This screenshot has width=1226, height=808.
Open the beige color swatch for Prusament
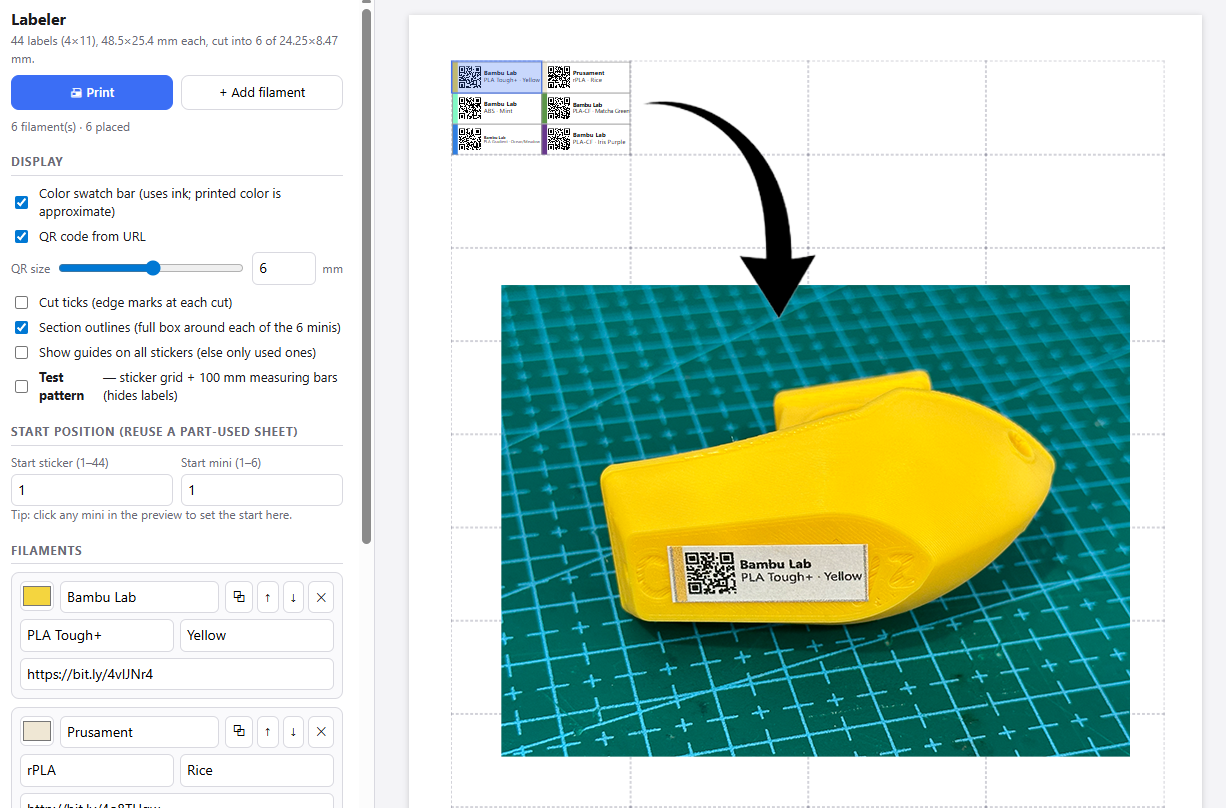pyautogui.click(x=37, y=732)
